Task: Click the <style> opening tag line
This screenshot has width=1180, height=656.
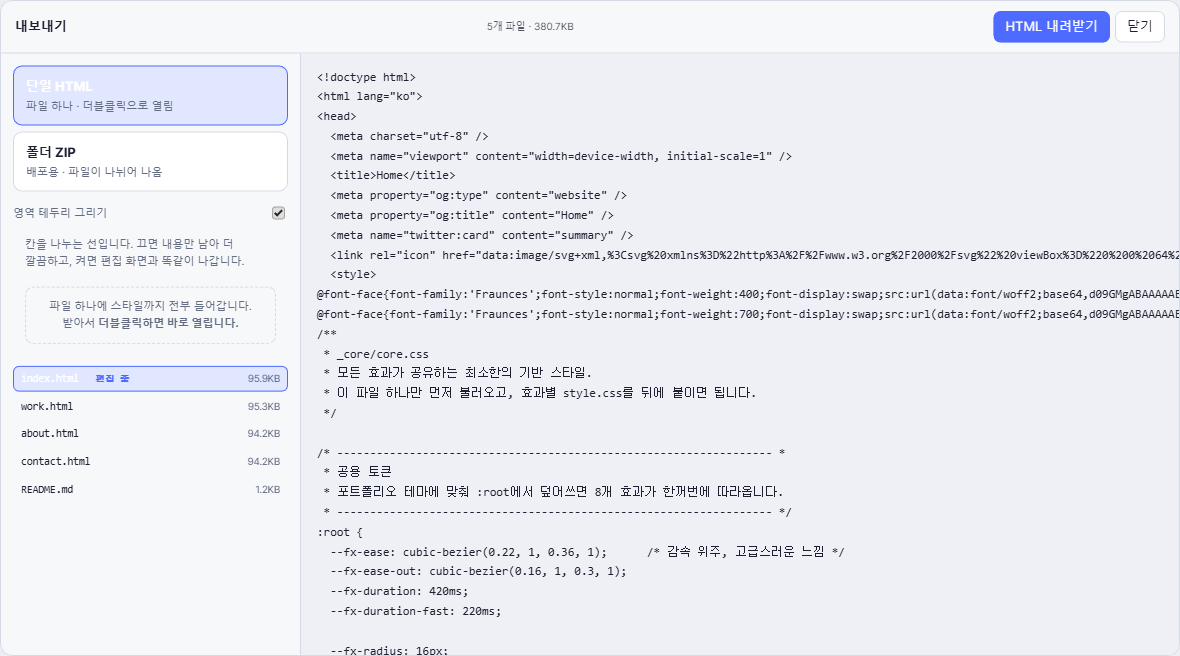Action: click(353, 275)
